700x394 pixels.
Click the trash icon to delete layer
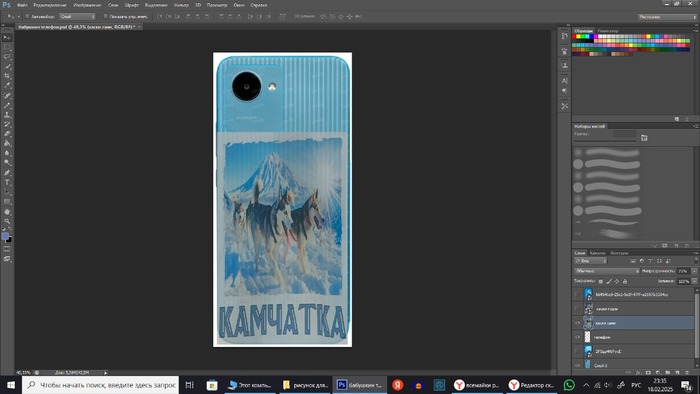tap(687, 372)
